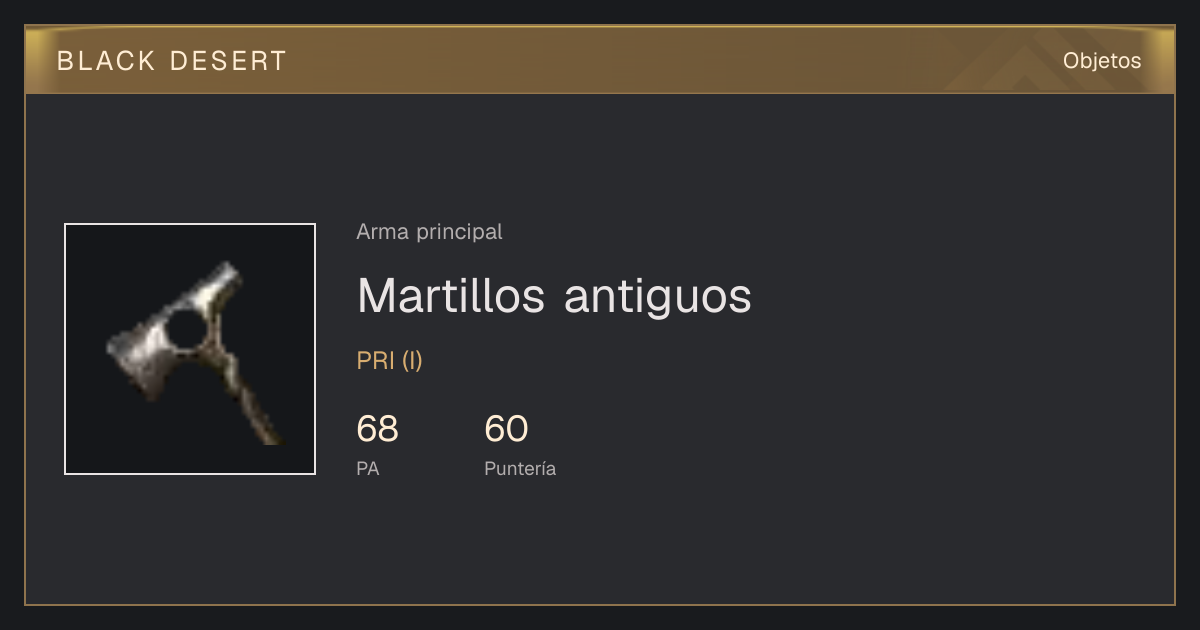Click the Puntería stat label
1200x630 pixels.
click(x=520, y=468)
